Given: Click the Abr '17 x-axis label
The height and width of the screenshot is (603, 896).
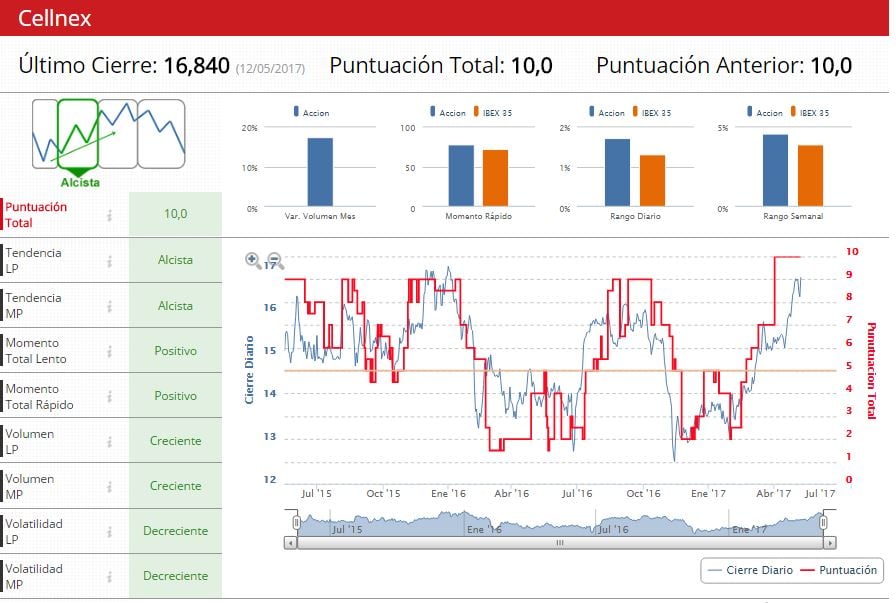Looking at the screenshot, I should point(774,493).
